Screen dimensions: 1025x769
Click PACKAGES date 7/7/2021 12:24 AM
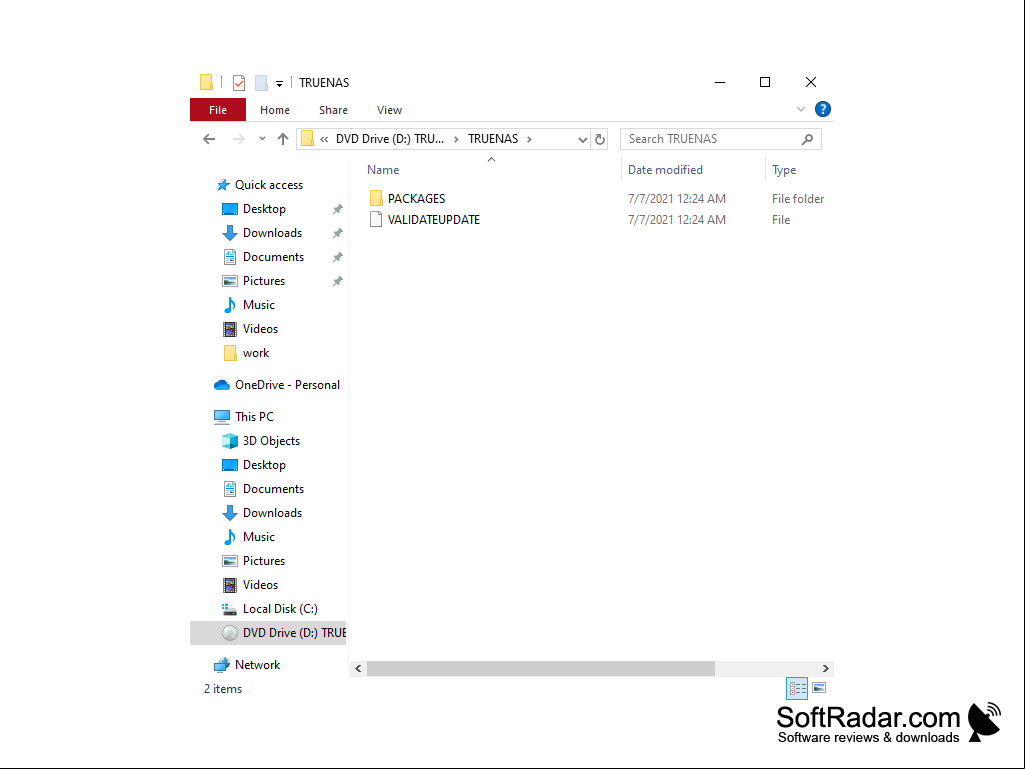coord(677,198)
